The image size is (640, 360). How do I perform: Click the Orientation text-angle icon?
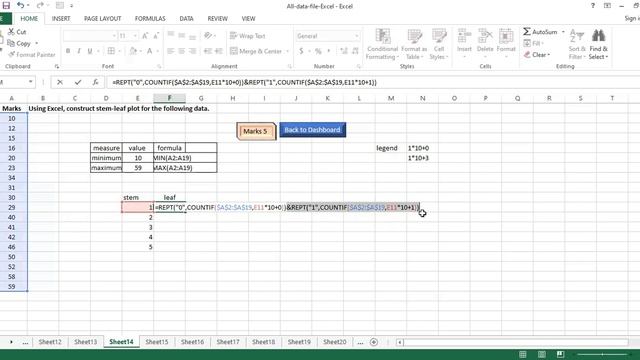208,36
